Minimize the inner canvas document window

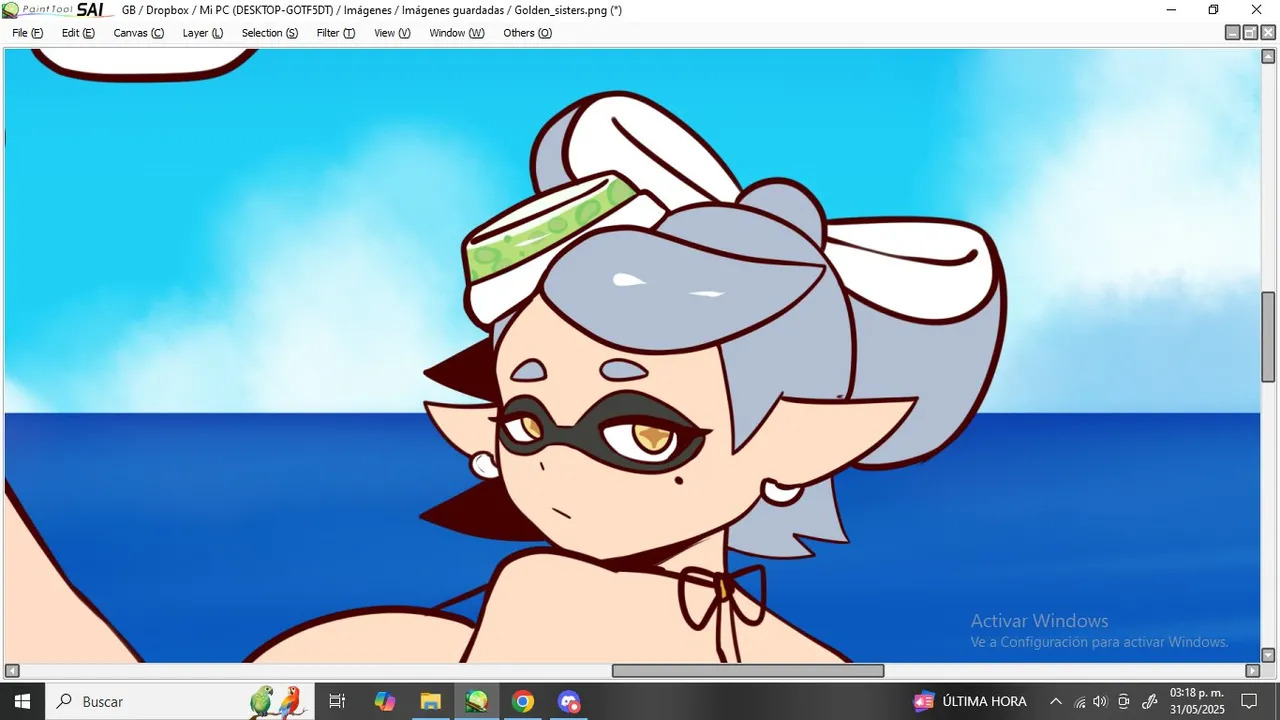[x=1233, y=33]
